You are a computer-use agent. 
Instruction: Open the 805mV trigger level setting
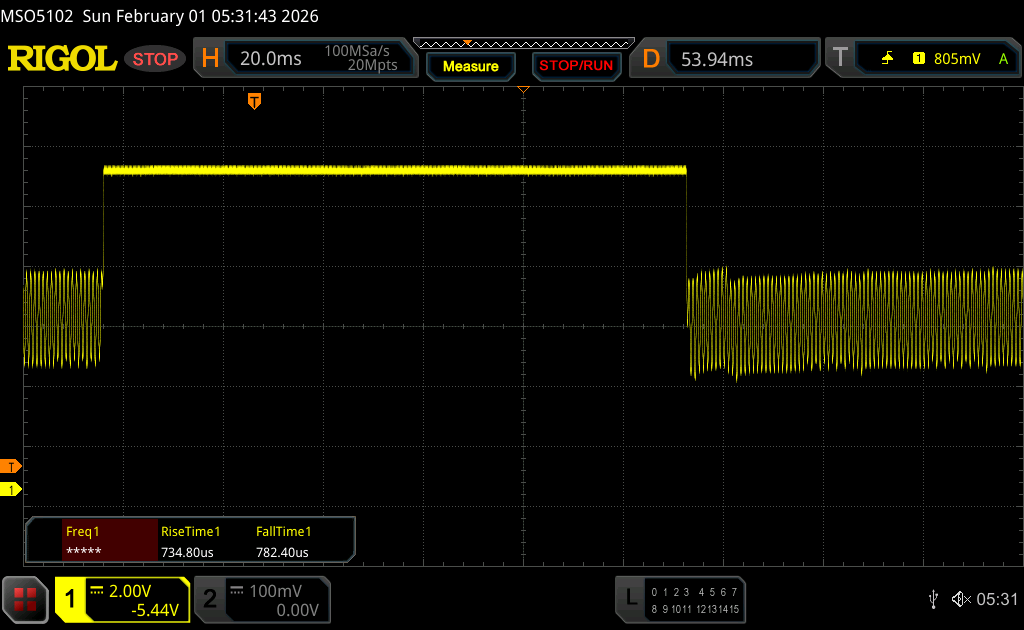957,59
